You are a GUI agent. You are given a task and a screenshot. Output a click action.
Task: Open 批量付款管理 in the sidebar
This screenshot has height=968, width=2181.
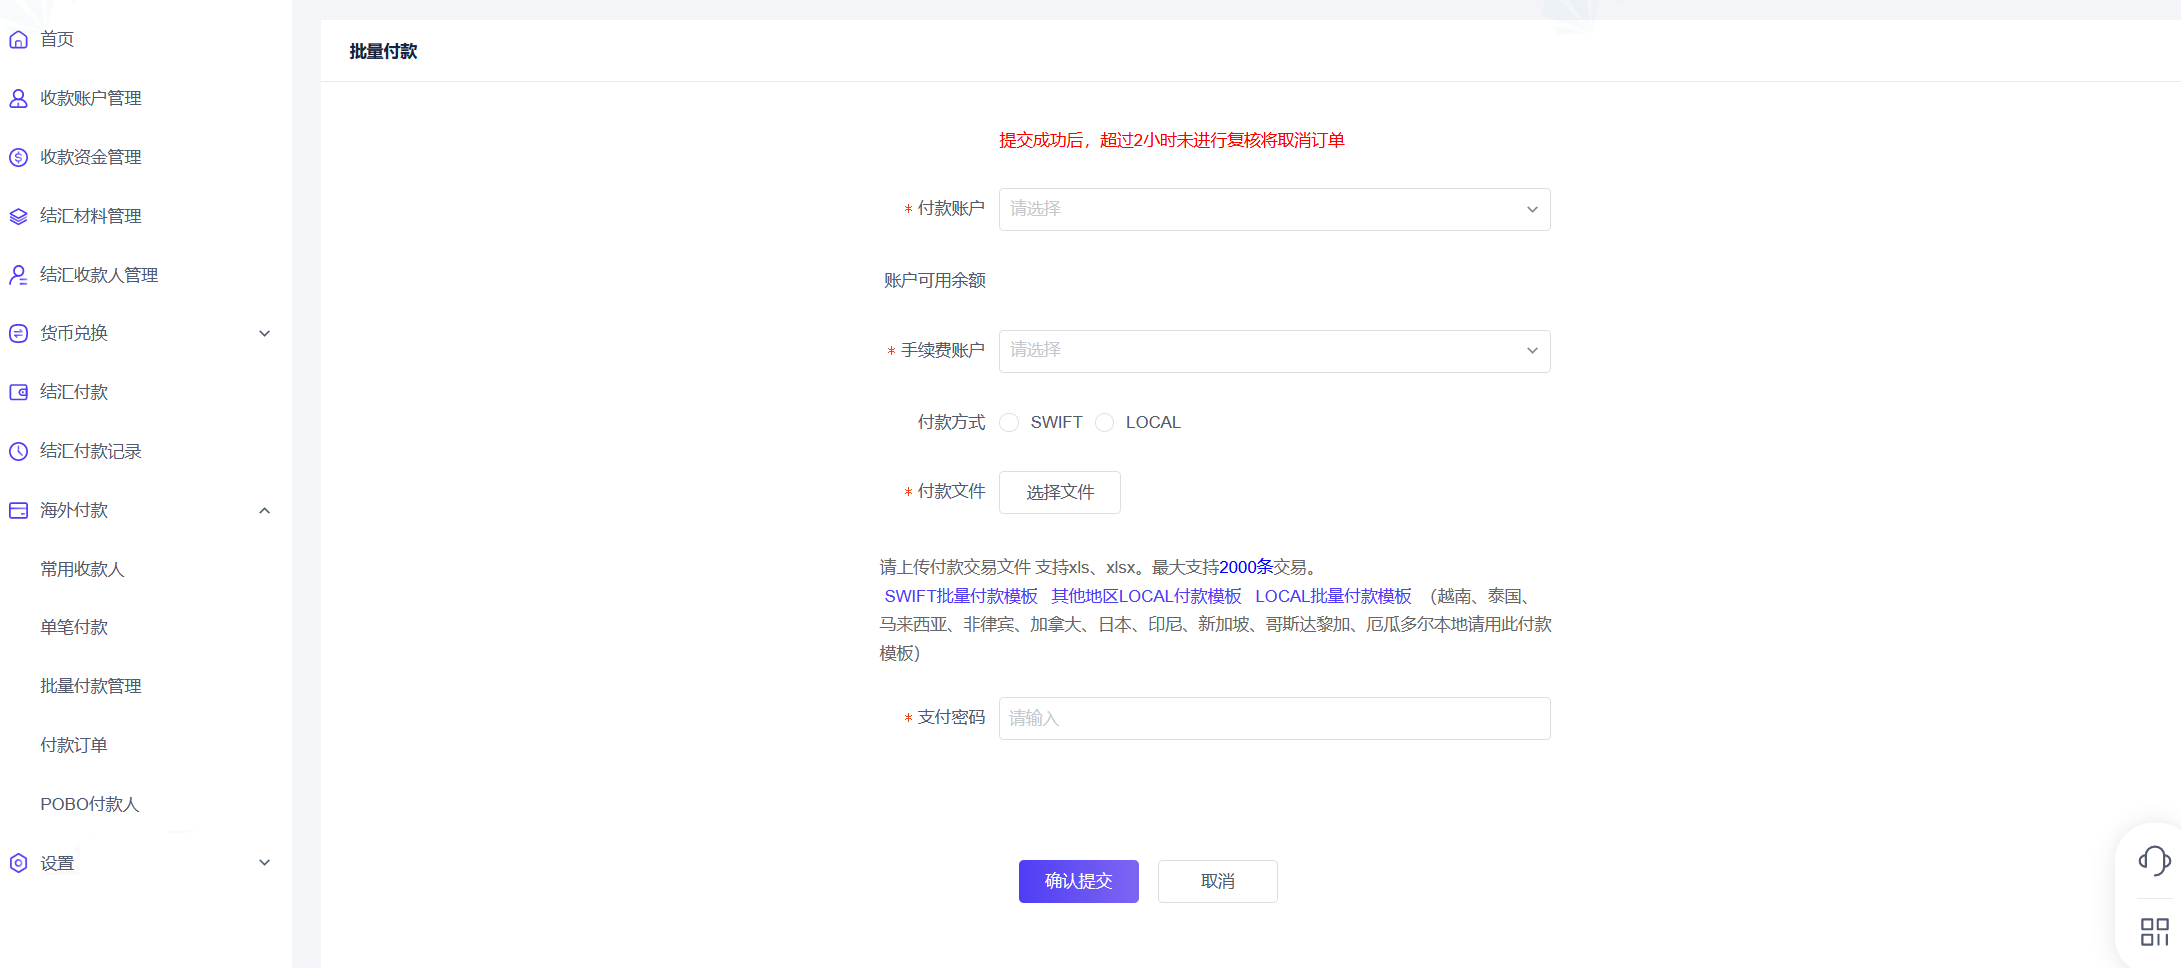[x=91, y=686]
